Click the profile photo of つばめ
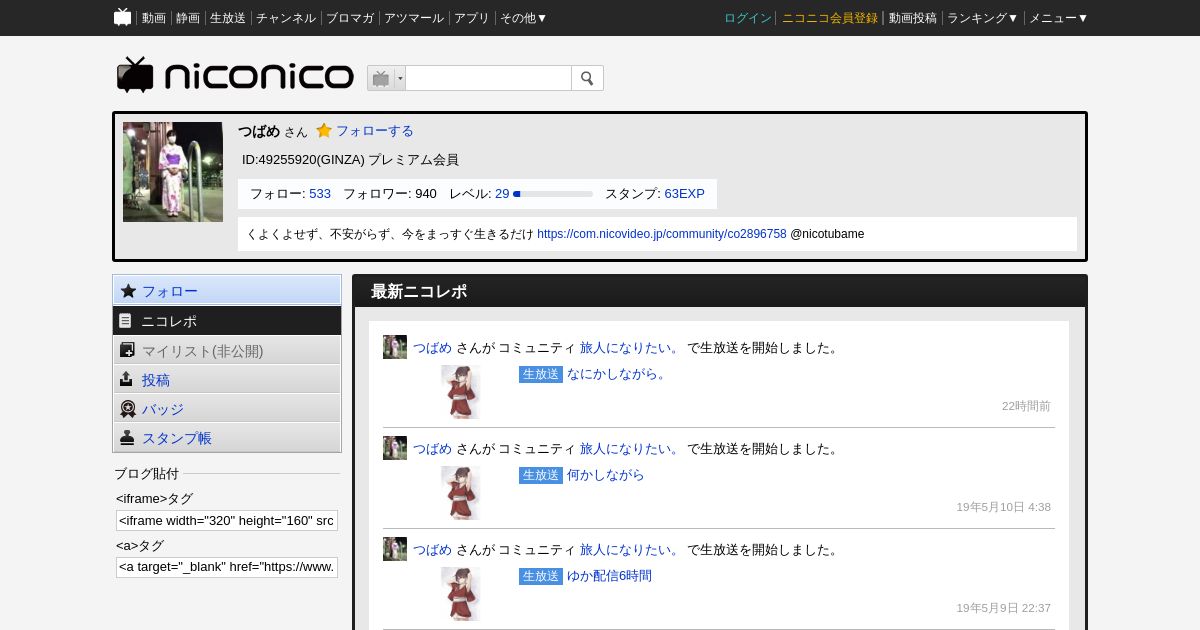Image resolution: width=1200 pixels, height=630 pixels. tap(173, 172)
